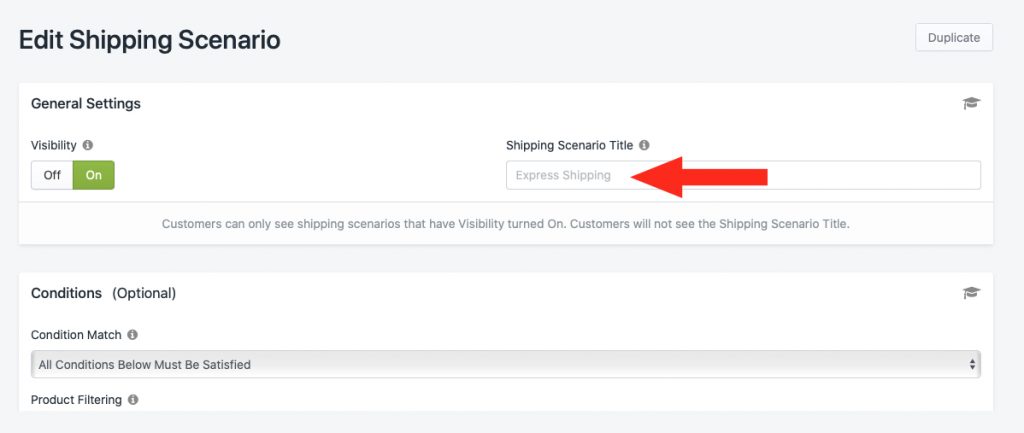This screenshot has width=1024, height=433.
Task: Open the All Conditions Below Must Be Satisfied dropdown
Action: pos(505,364)
